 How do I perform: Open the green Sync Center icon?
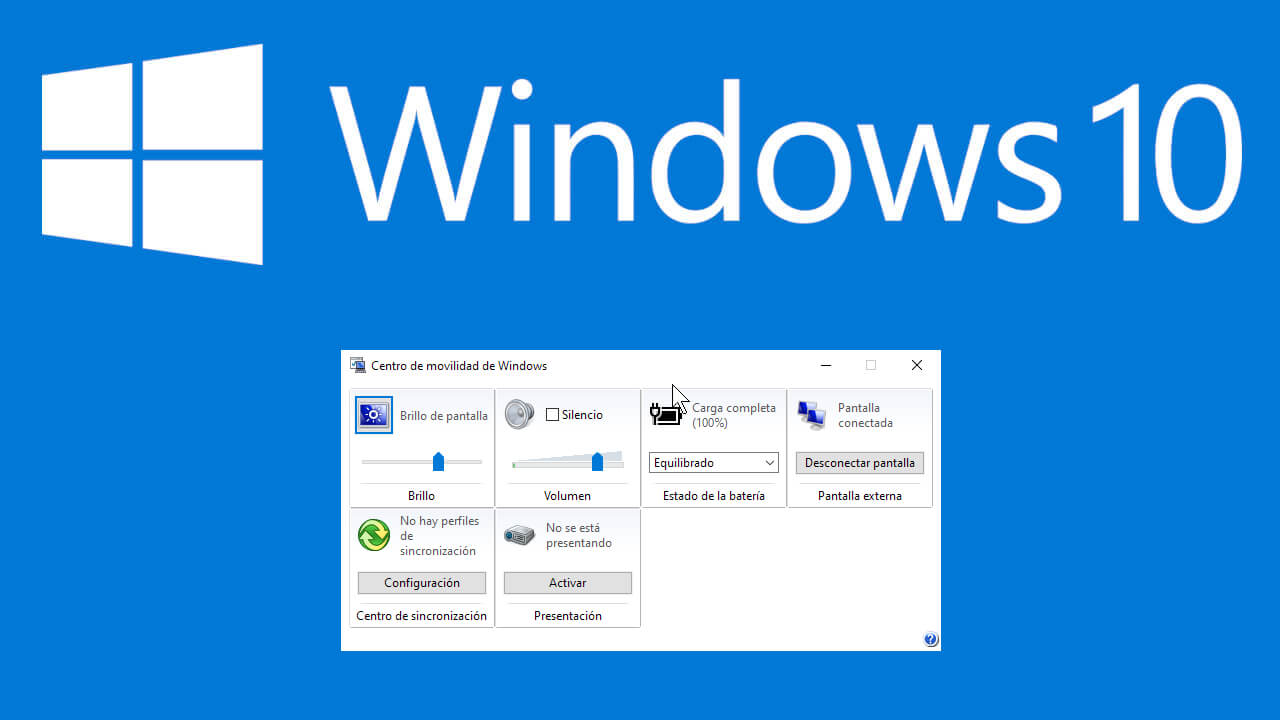[x=374, y=535]
